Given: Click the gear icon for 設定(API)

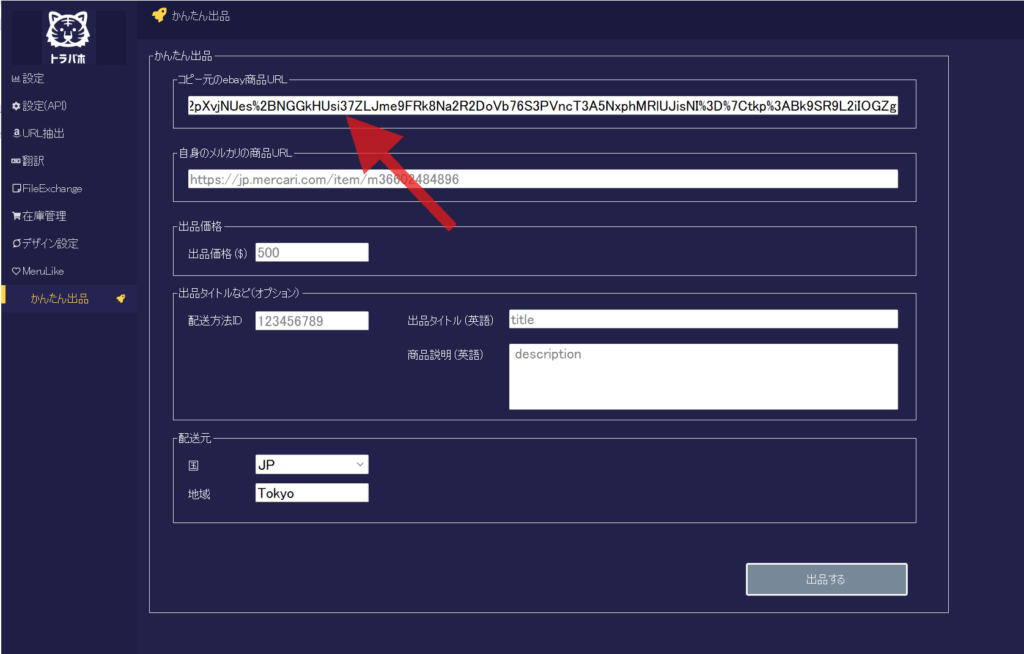Looking at the screenshot, I should (x=15, y=106).
